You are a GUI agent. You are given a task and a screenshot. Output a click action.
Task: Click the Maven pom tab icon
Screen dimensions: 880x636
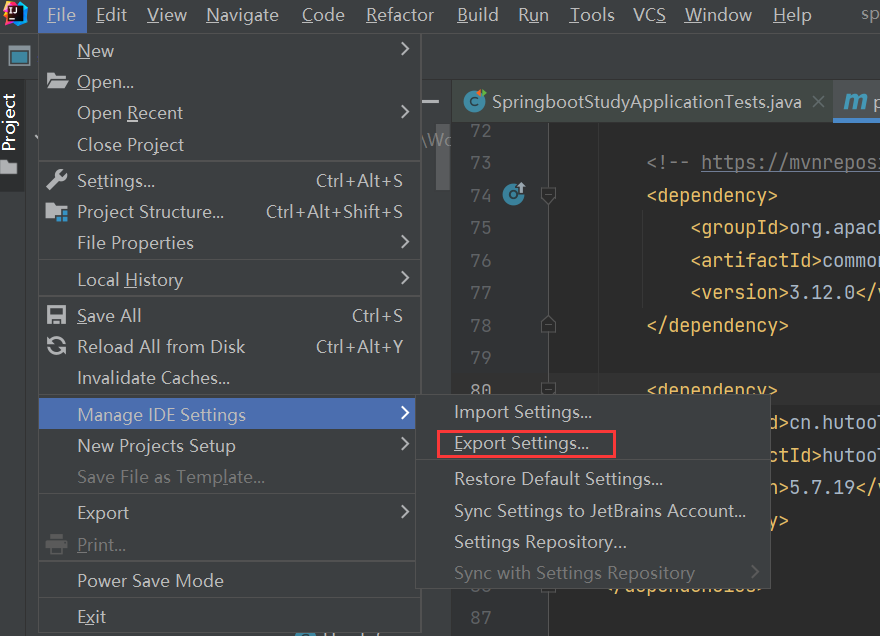point(856,102)
